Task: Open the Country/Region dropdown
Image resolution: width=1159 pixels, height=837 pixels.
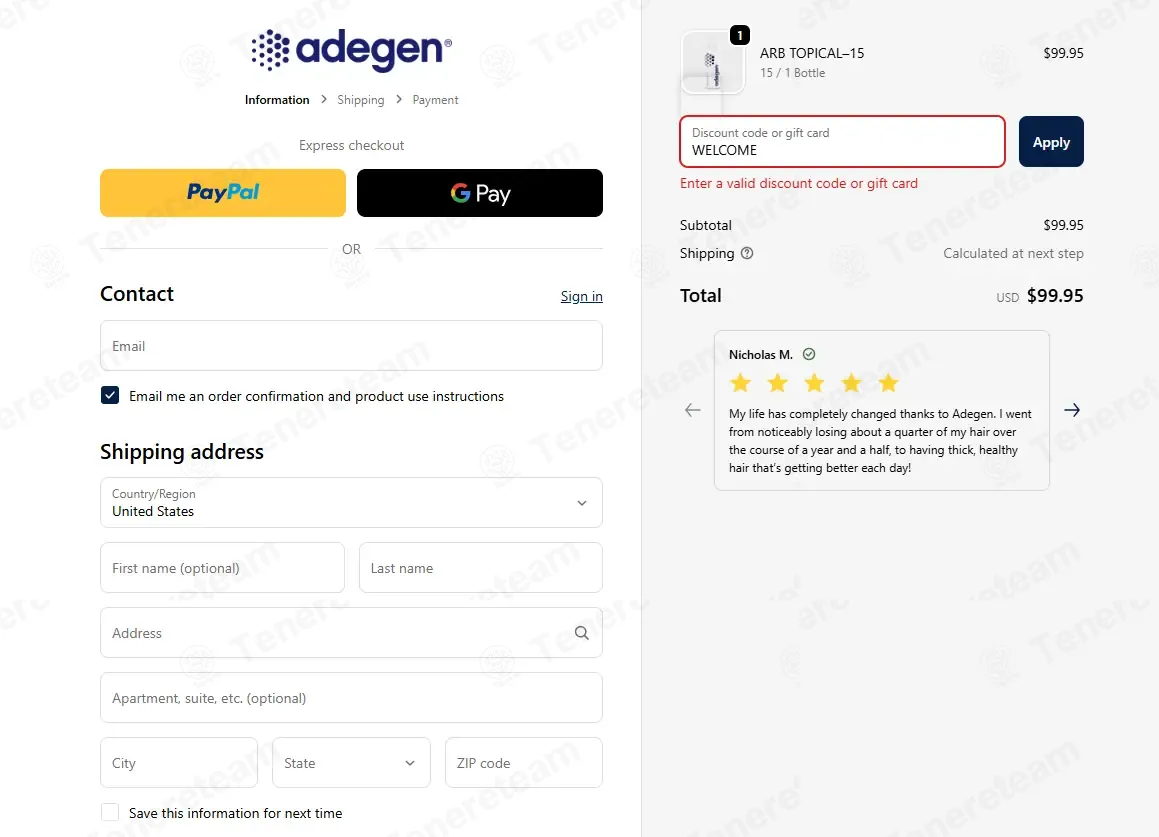Action: tap(351, 503)
